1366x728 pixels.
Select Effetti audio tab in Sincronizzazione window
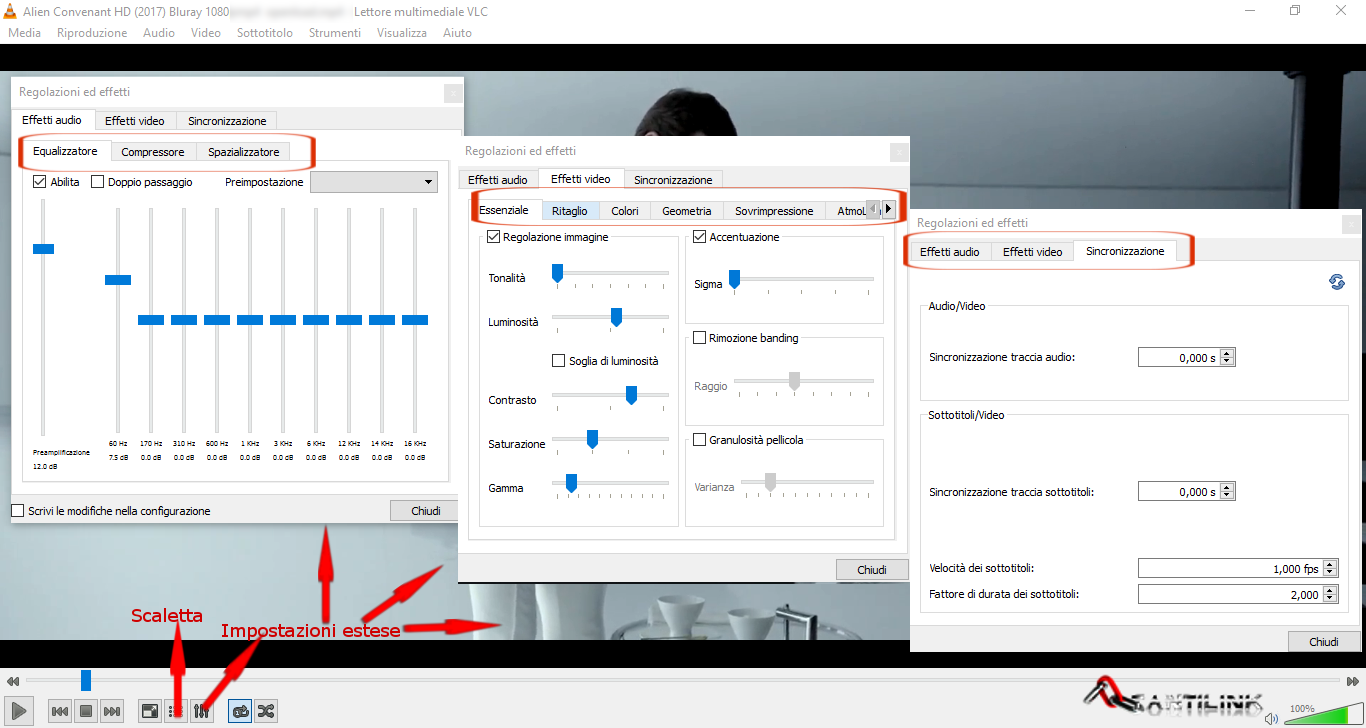[x=950, y=252]
